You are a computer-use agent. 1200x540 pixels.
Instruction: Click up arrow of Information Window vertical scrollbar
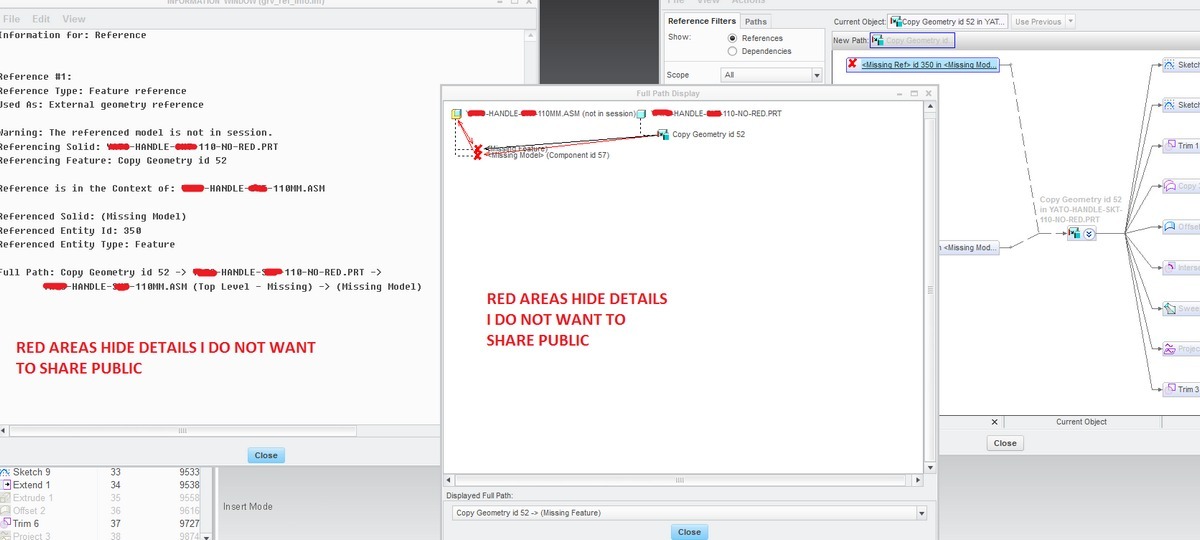click(529, 34)
